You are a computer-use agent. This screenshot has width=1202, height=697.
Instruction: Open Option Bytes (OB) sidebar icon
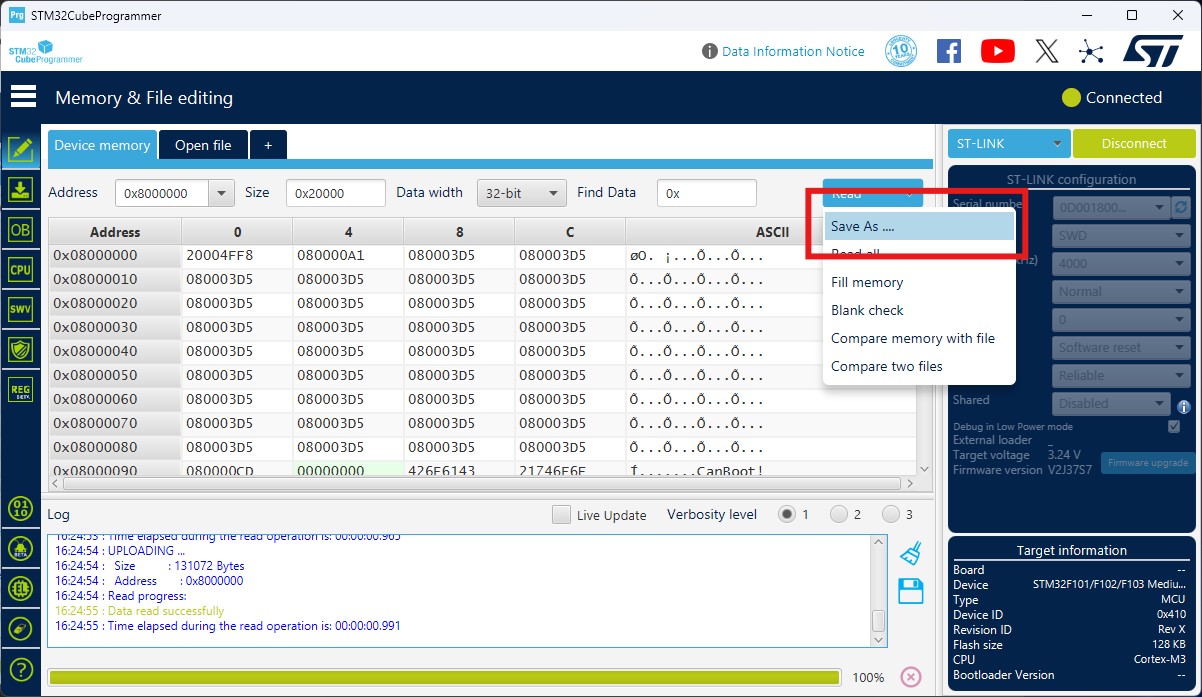click(20, 229)
